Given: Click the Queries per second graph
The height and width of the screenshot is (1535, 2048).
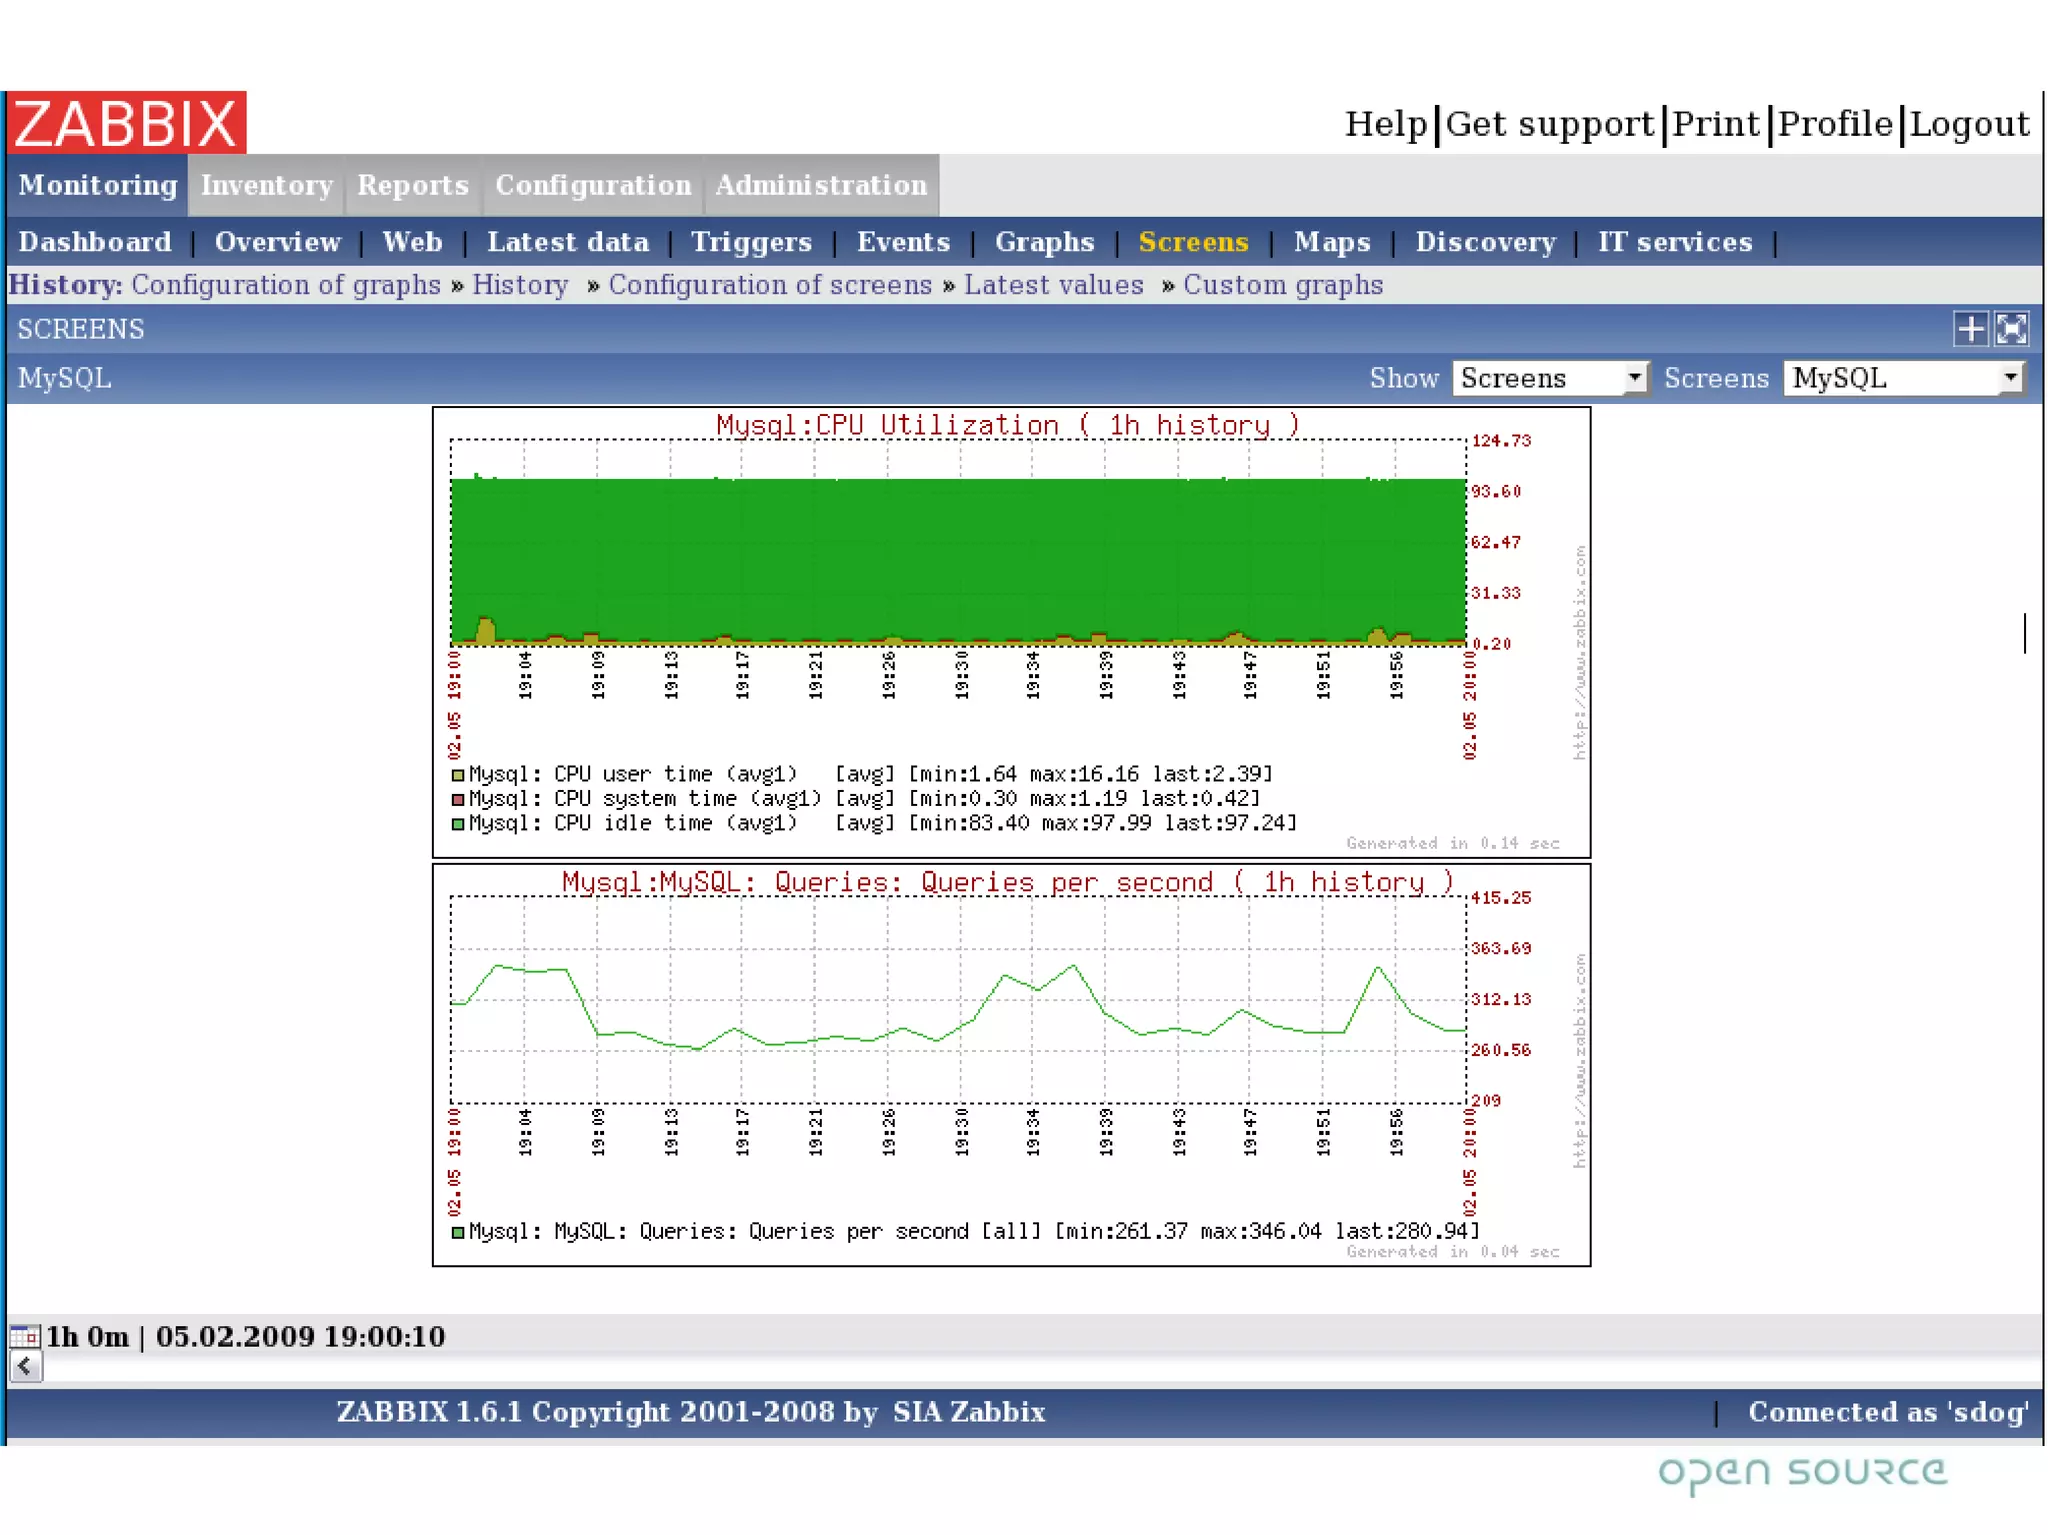Looking at the screenshot, I should pos(958,1000).
